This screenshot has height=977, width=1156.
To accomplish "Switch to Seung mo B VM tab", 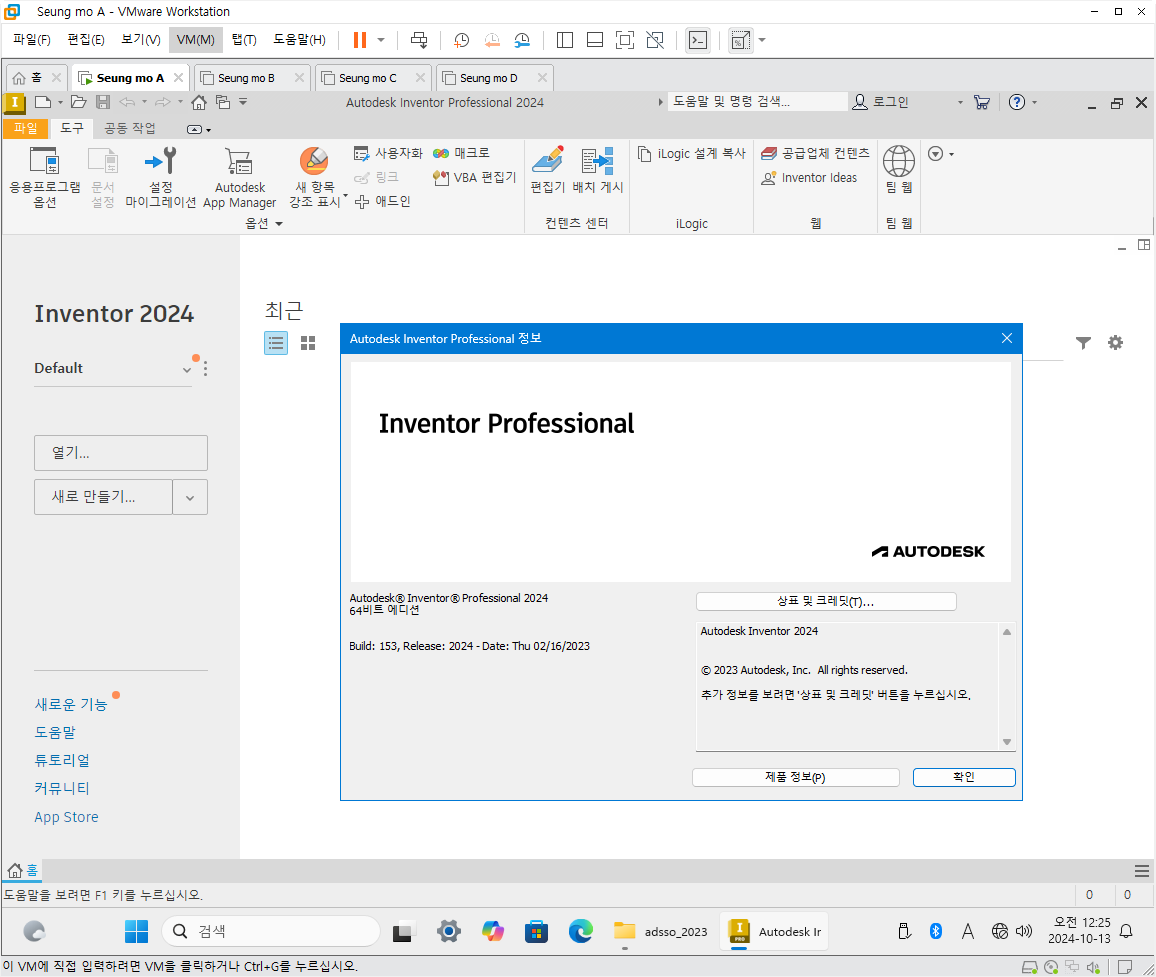I will pyautogui.click(x=246, y=77).
